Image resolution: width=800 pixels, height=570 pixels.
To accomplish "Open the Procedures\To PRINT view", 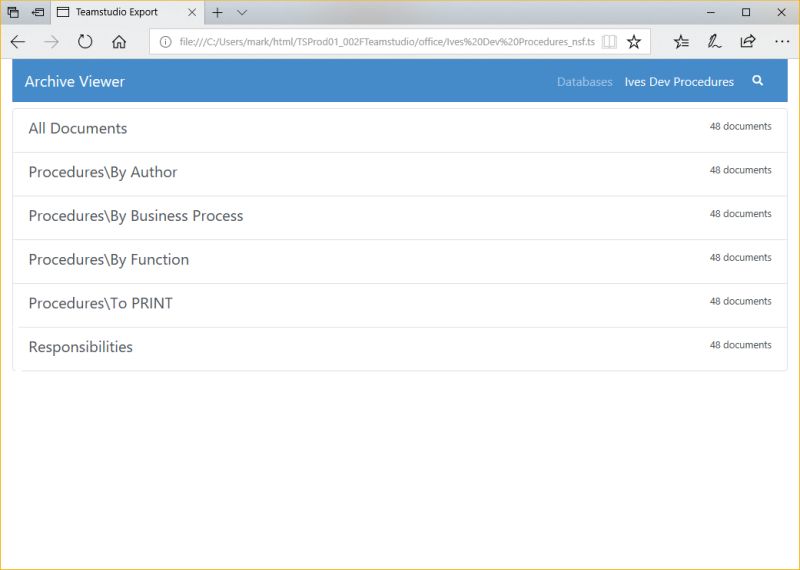I will pyautogui.click(x=400, y=305).
